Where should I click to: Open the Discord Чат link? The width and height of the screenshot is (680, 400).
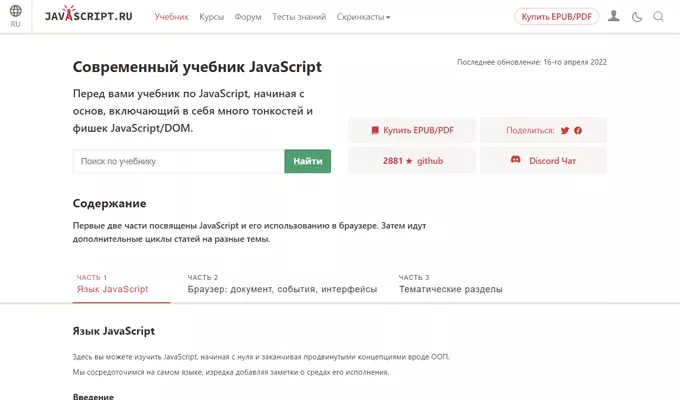click(x=552, y=161)
